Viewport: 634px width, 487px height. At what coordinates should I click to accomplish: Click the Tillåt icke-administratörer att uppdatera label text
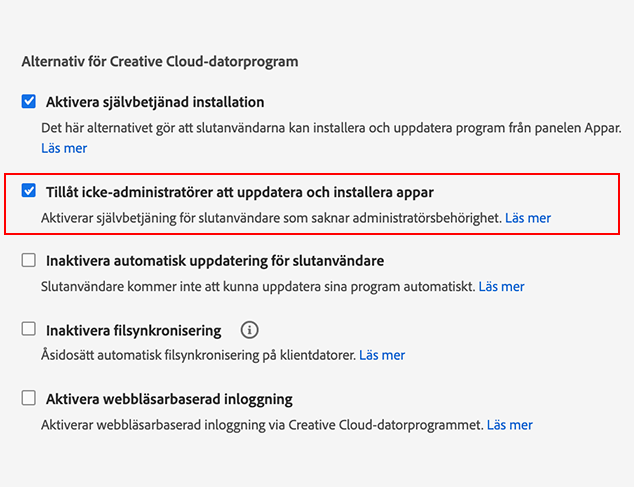click(240, 191)
